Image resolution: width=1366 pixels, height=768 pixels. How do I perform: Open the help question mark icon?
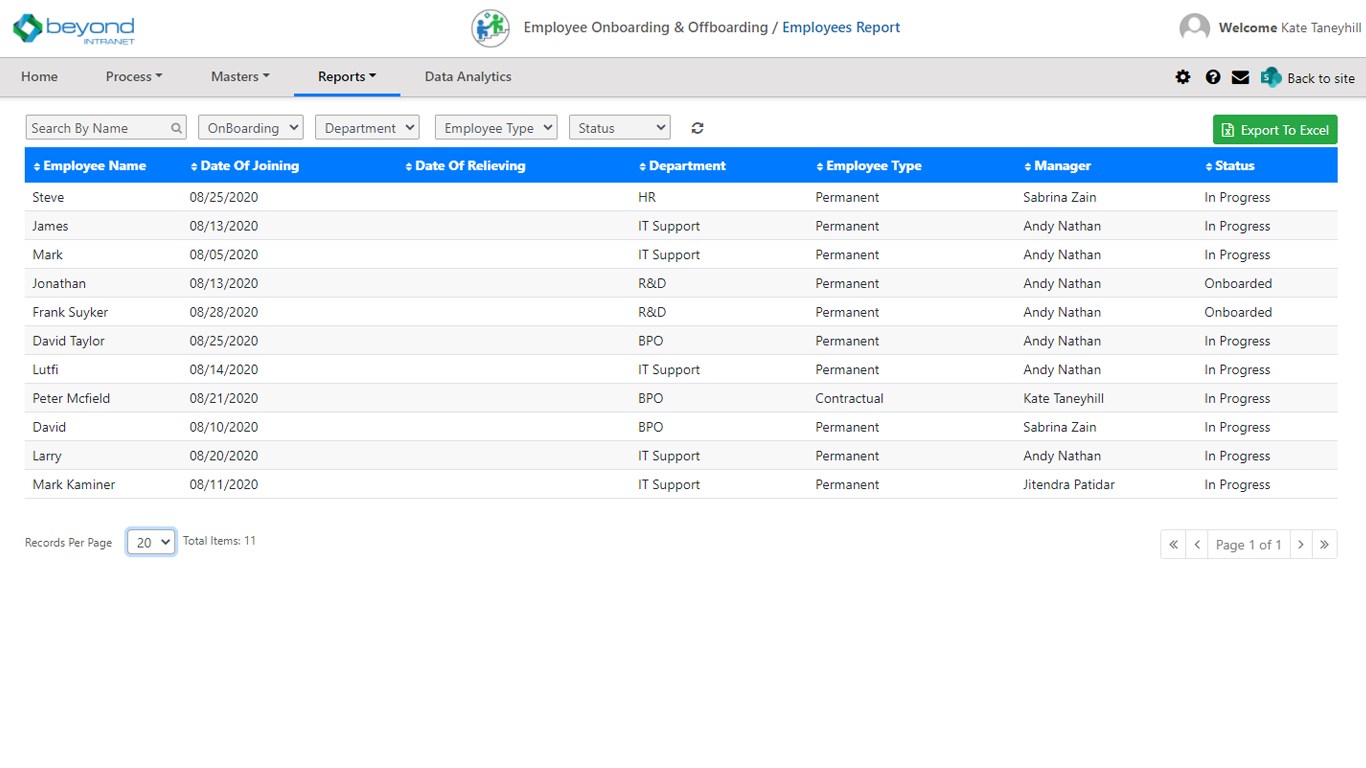click(x=1213, y=77)
